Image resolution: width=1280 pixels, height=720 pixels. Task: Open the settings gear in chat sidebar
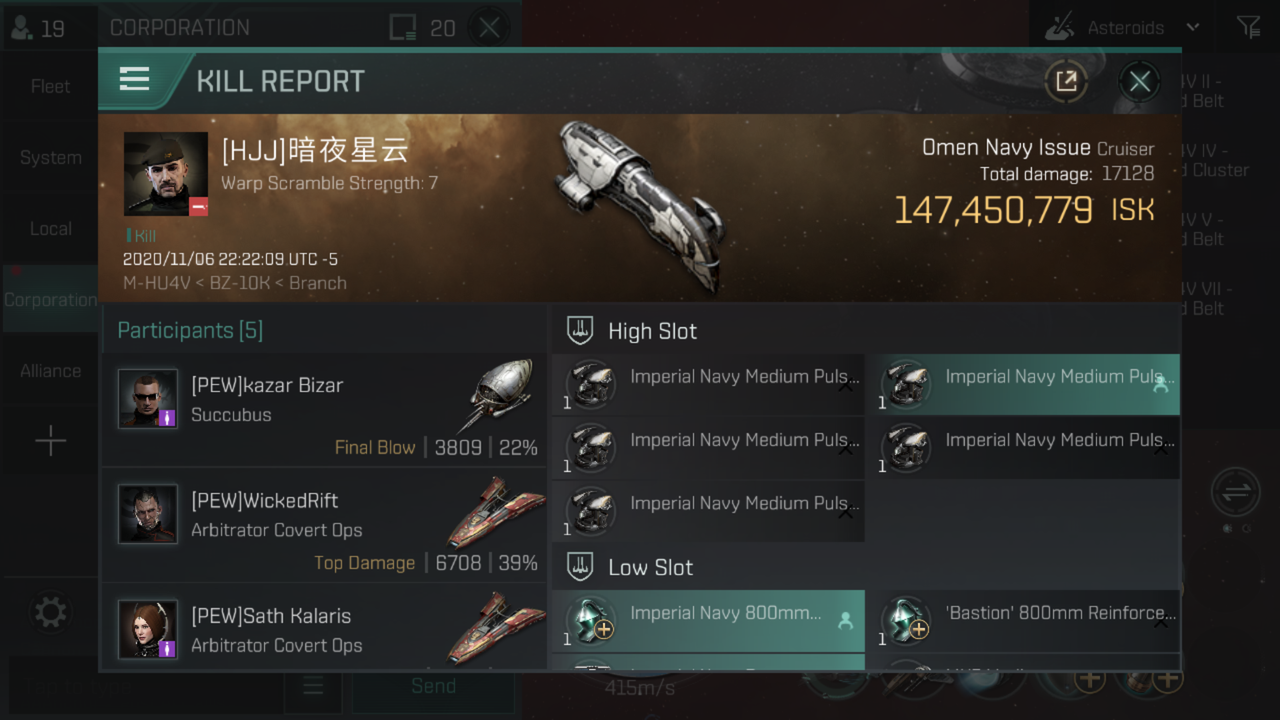[50, 611]
